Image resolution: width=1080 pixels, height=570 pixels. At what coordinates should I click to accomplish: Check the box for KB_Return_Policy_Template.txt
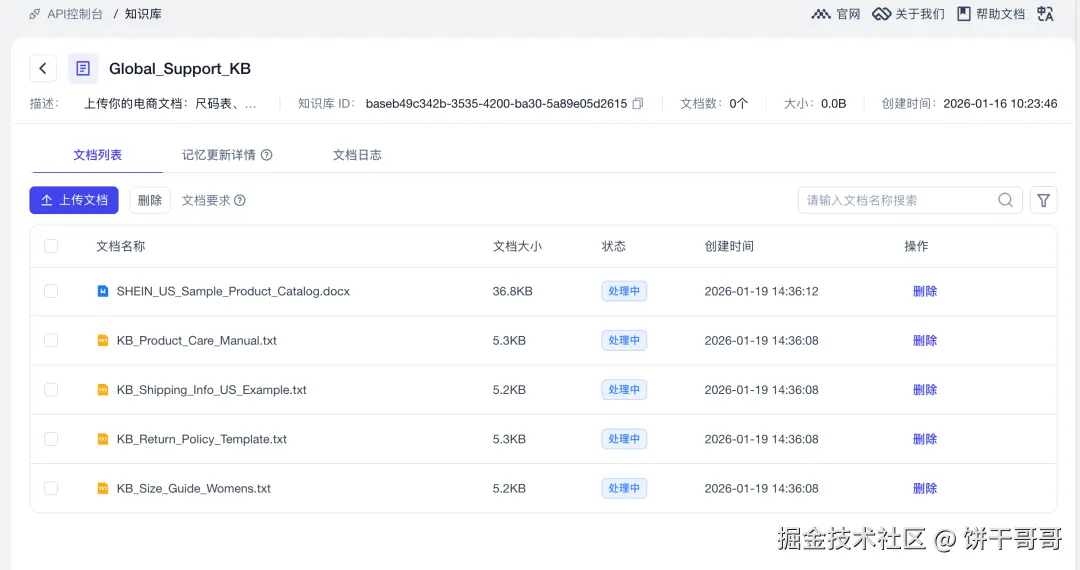[x=51, y=439]
